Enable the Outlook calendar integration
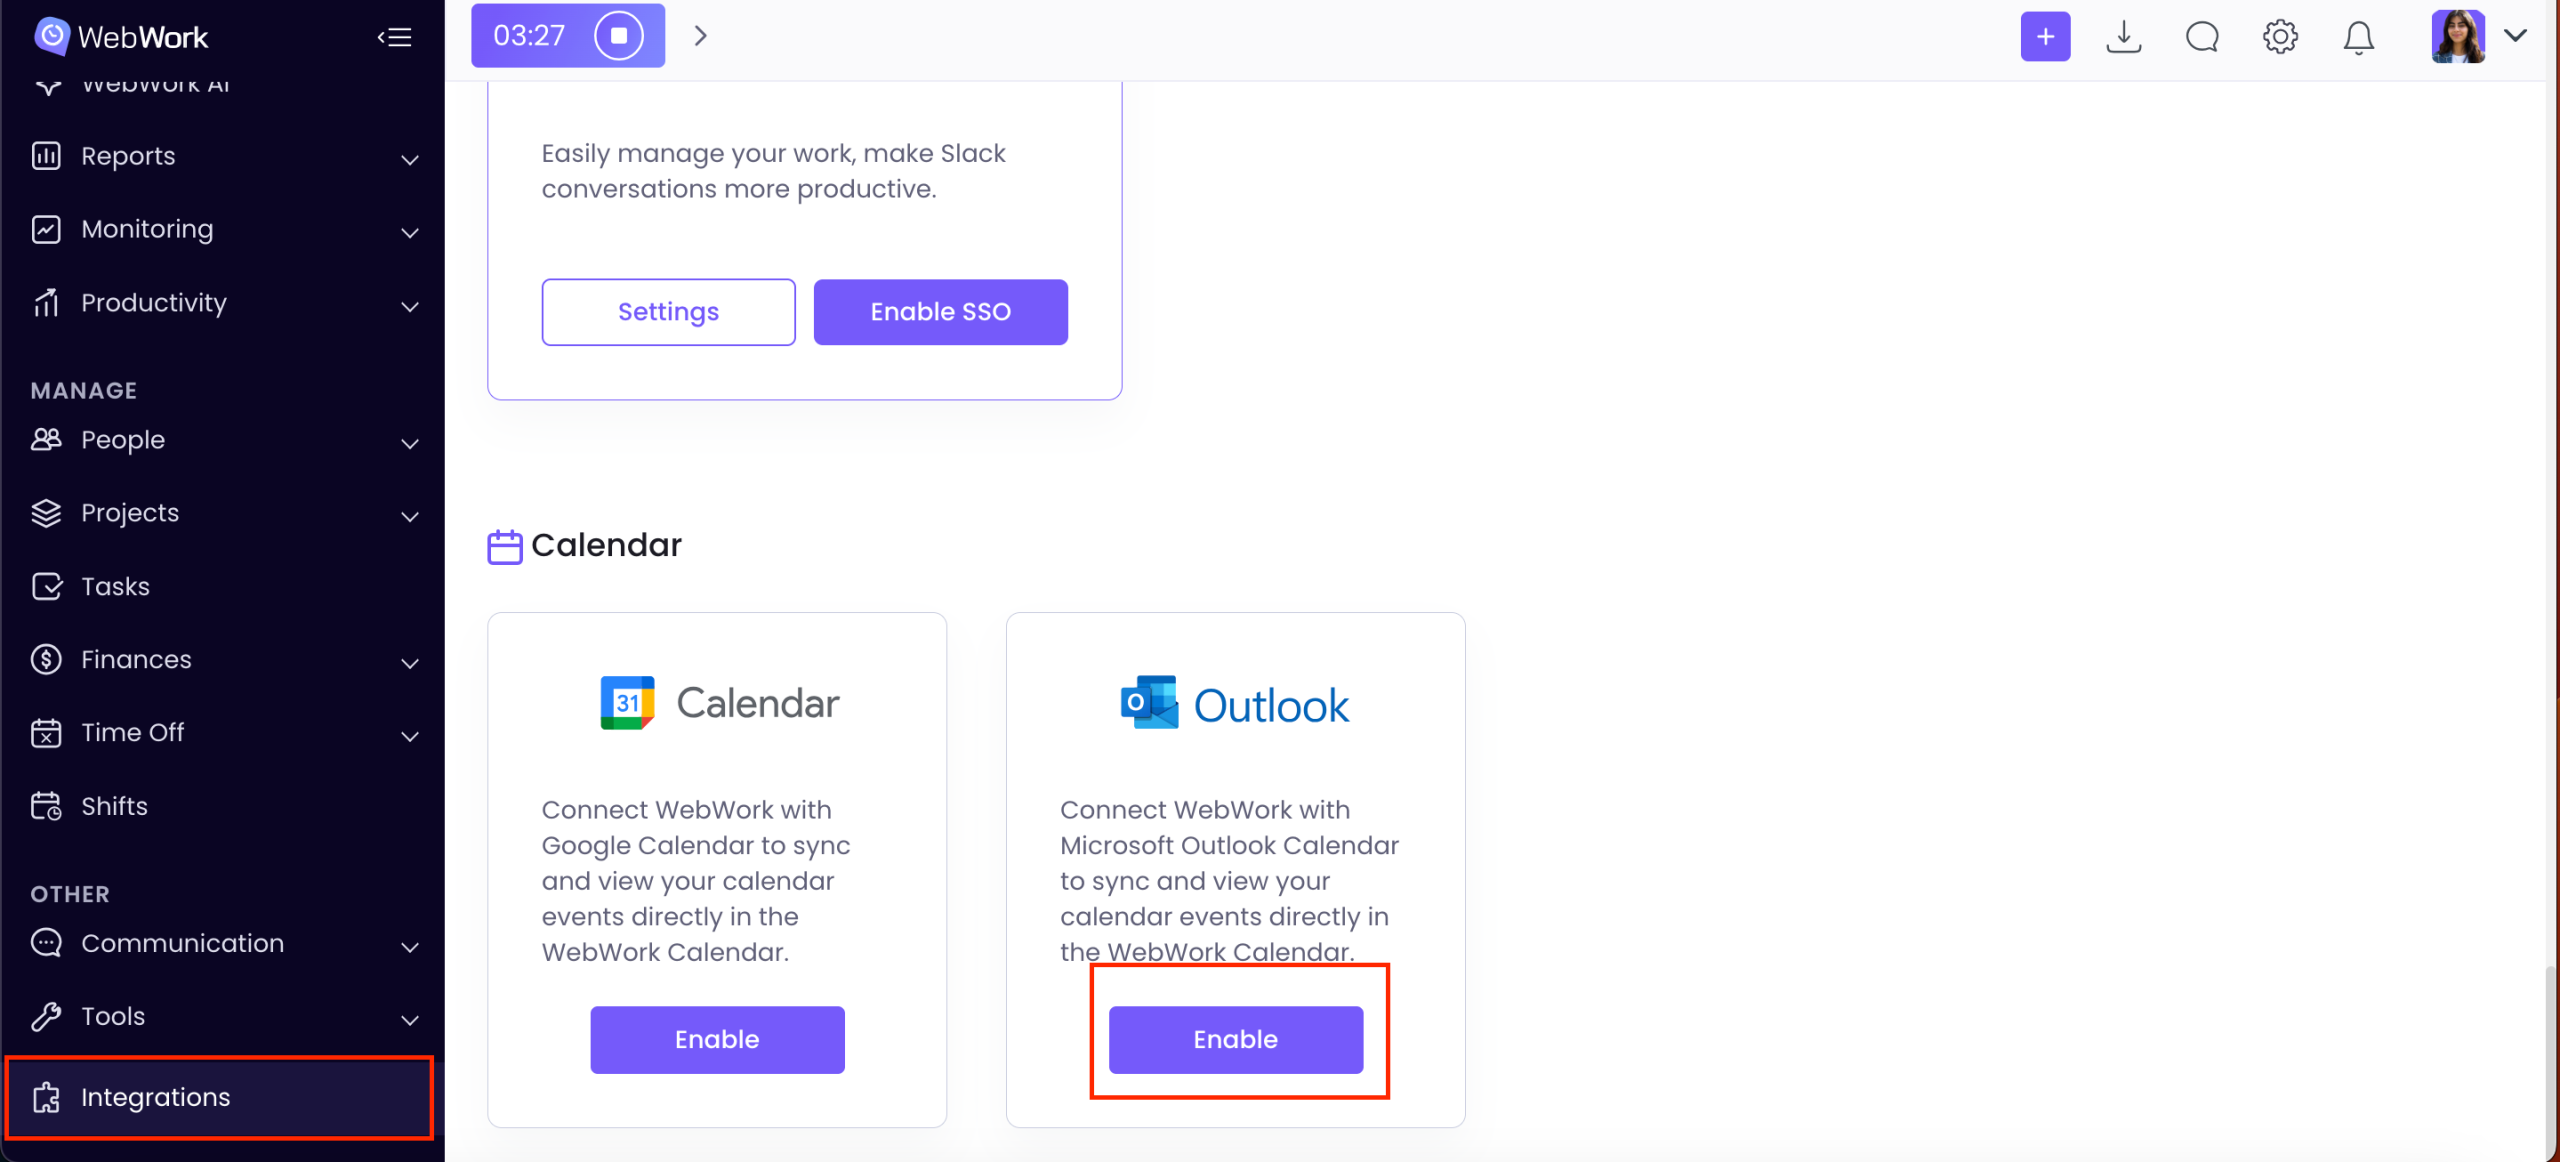Screen dimensions: 2560x1162 pyautogui.click(x=1235, y=1039)
